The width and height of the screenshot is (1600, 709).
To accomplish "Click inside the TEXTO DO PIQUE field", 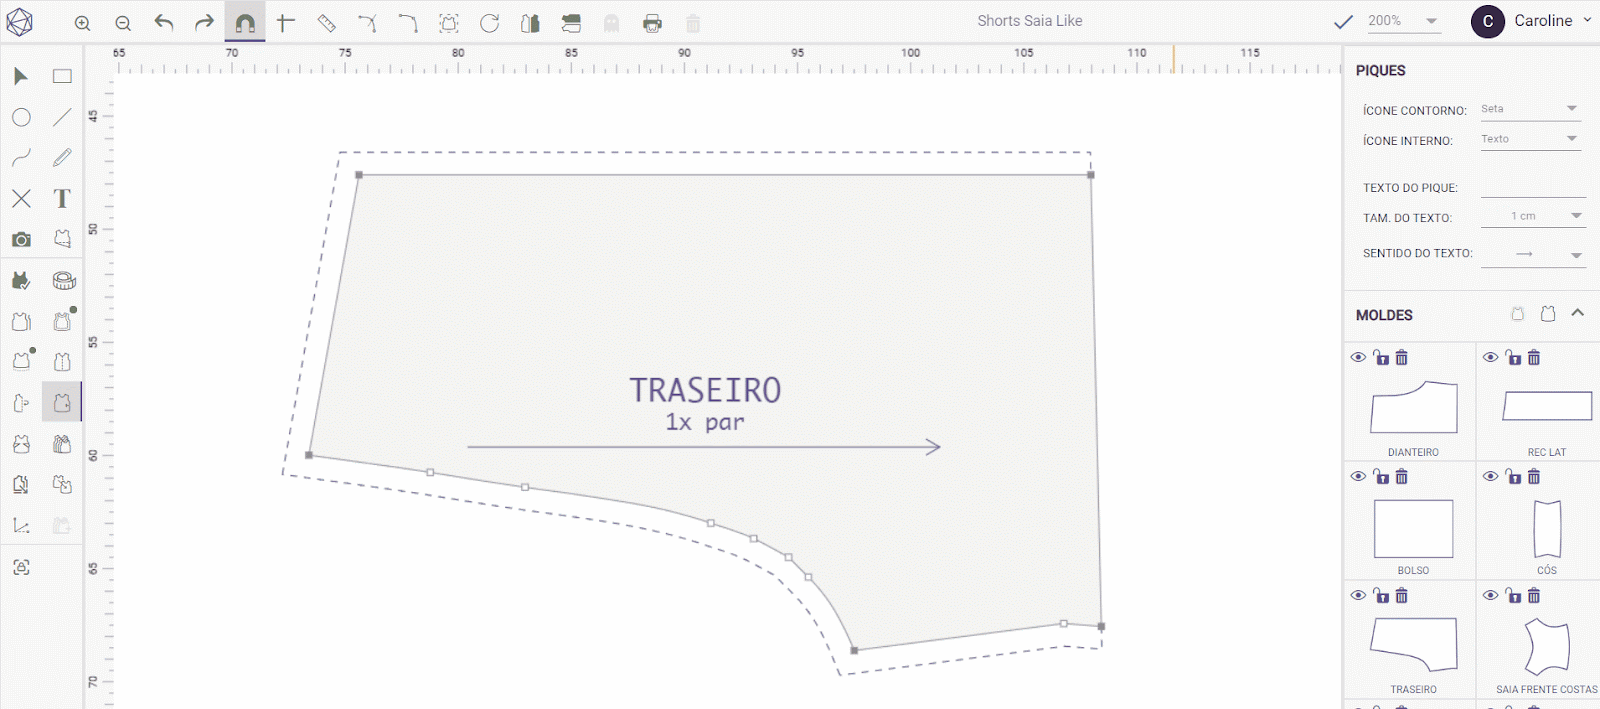I will (x=1533, y=187).
